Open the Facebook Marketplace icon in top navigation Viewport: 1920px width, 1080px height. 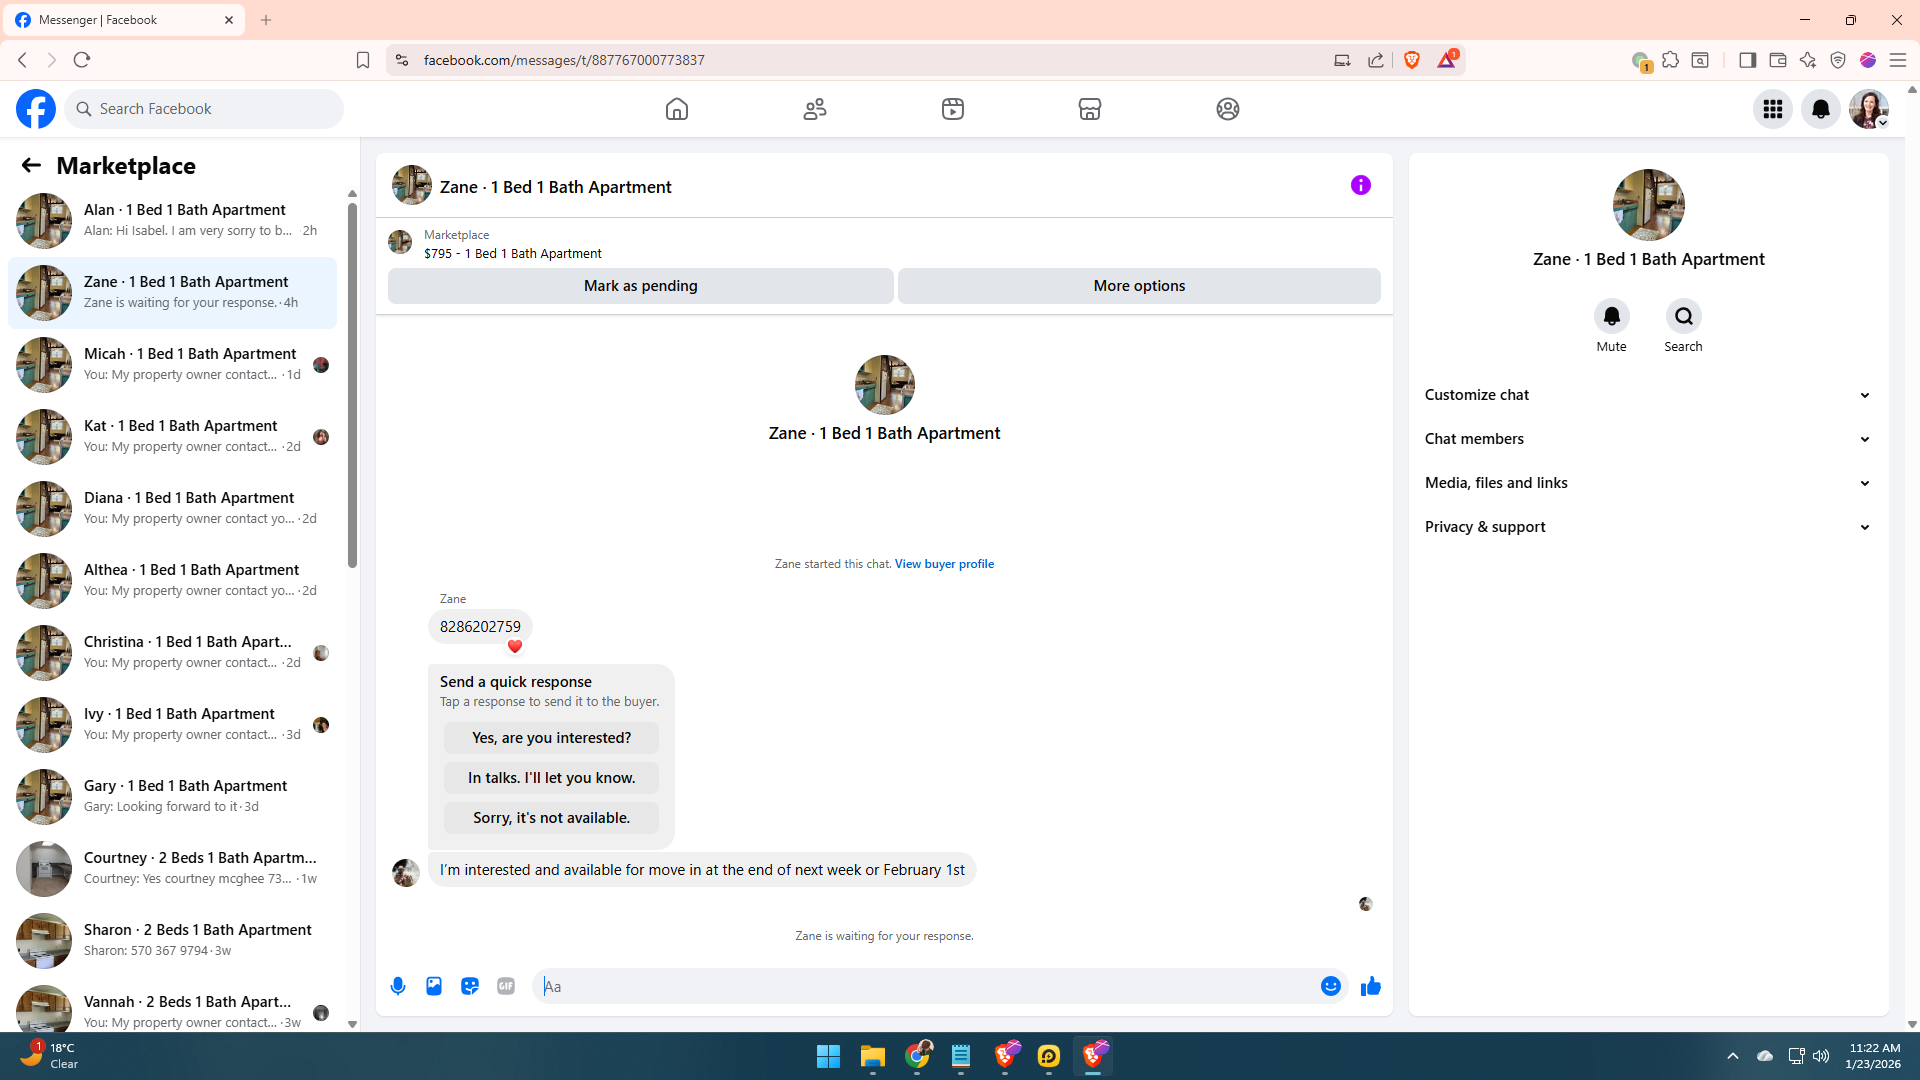(x=1090, y=109)
